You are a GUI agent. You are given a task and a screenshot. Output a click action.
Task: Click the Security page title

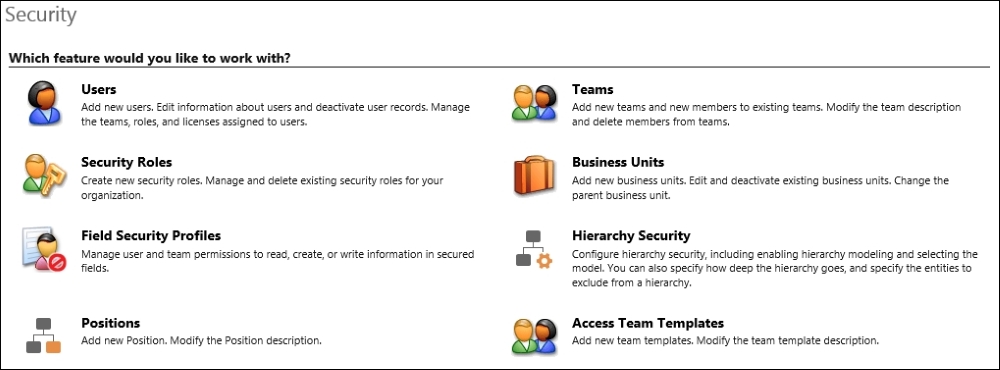pyautogui.click(x=41, y=15)
